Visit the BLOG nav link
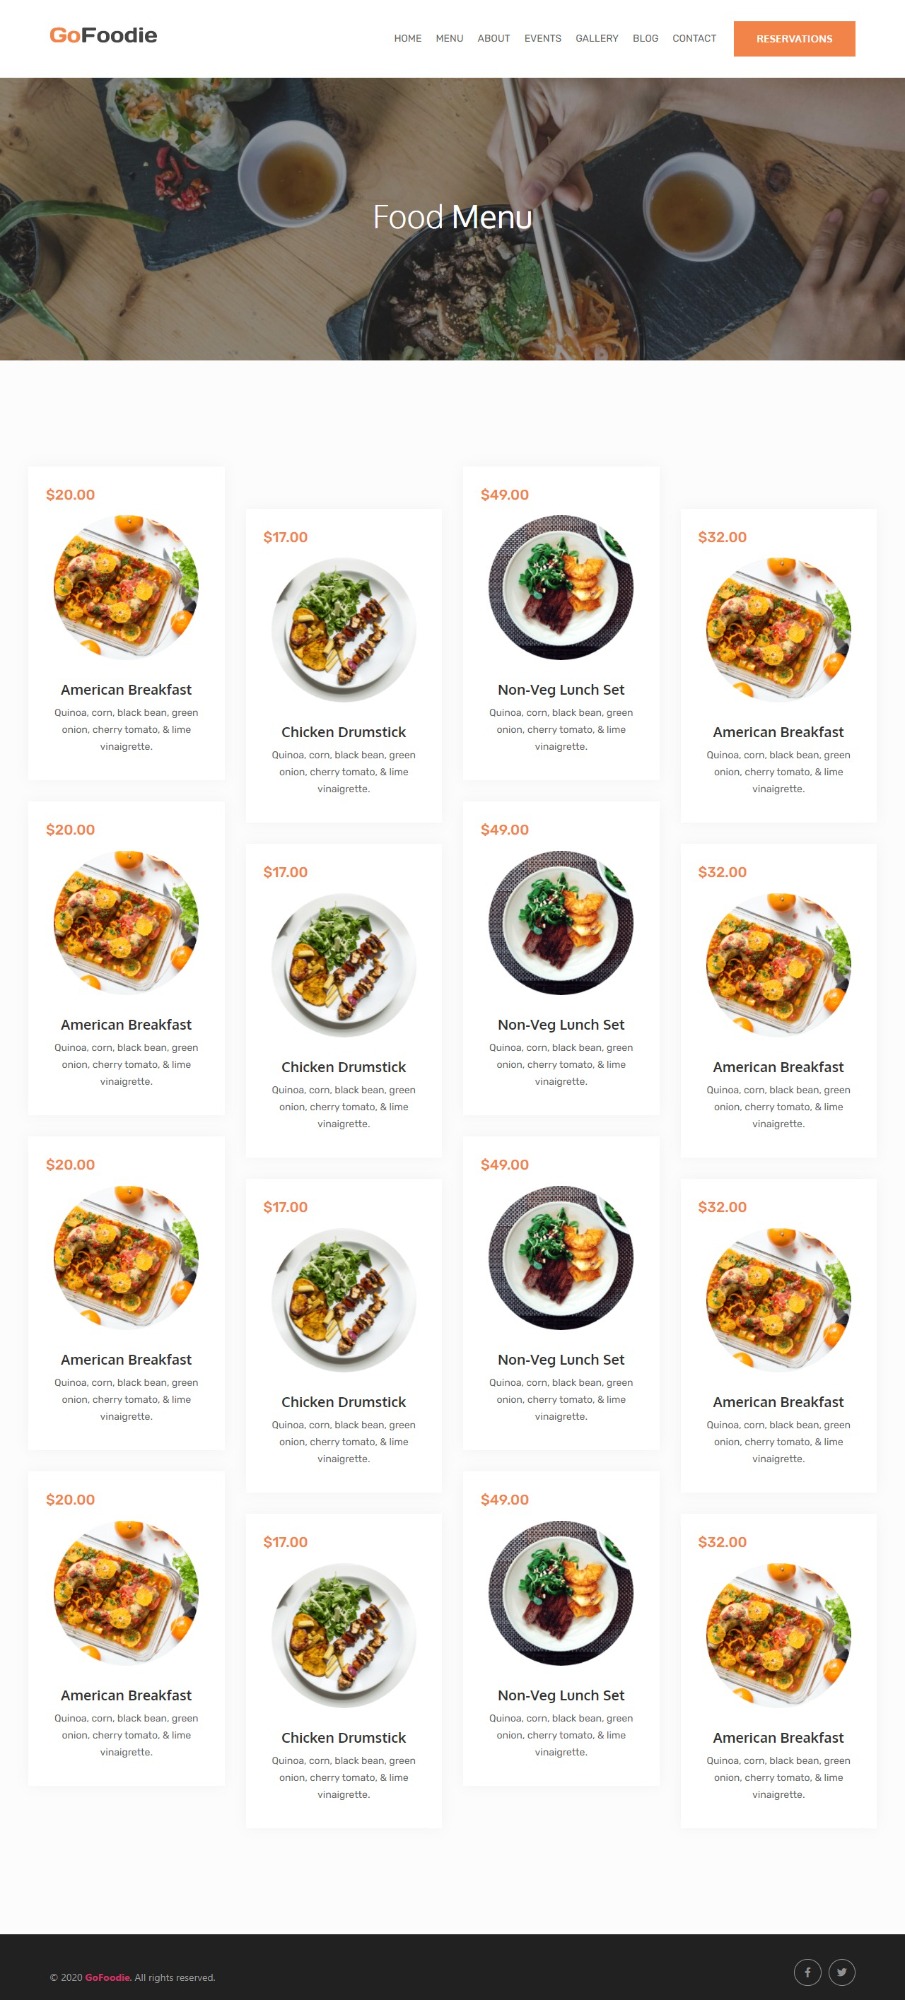The image size is (905, 2000). coord(646,39)
